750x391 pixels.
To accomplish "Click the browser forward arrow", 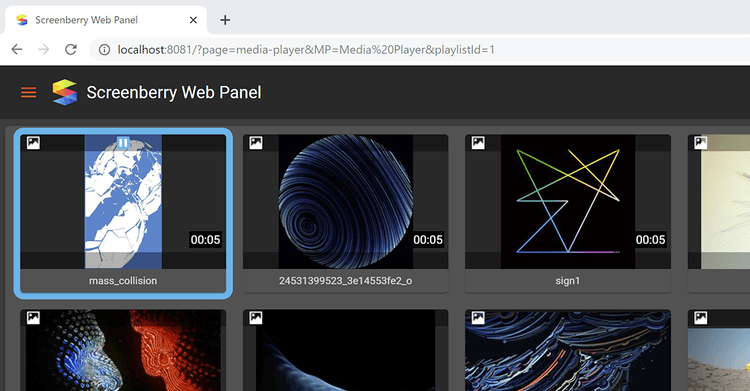I will (x=44, y=49).
